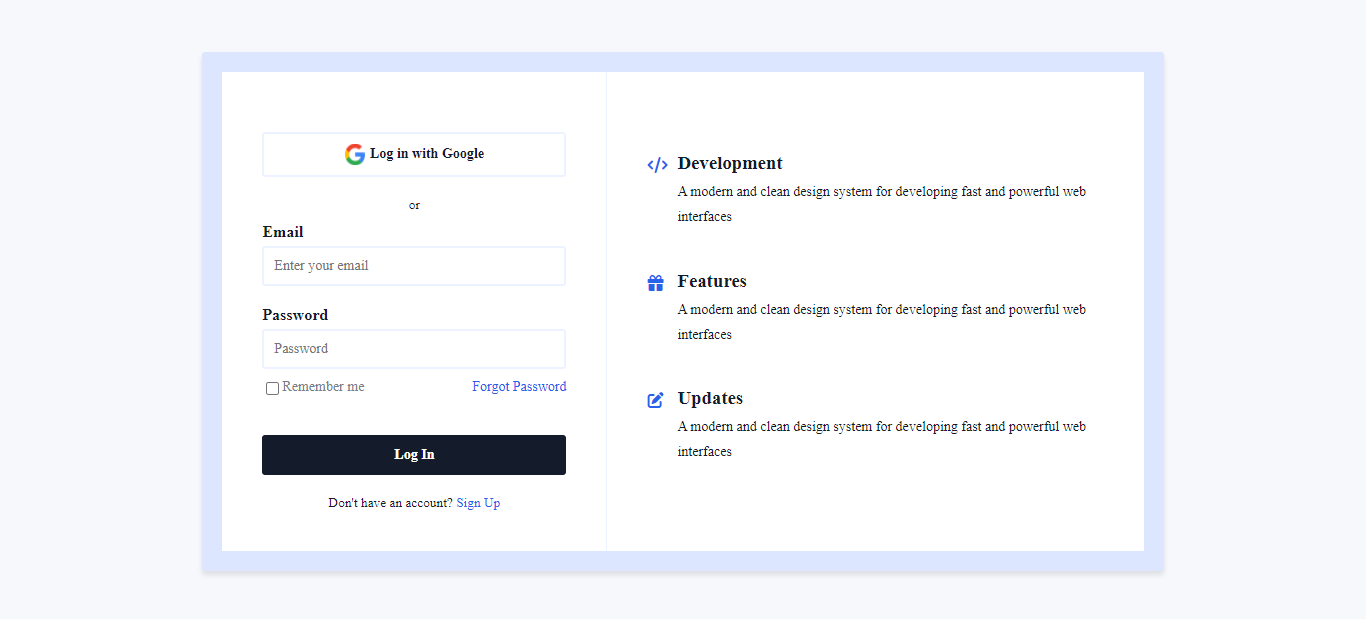This screenshot has width=1366, height=619.
Task: Click "Don't have an account?" text
Action: click(390, 503)
